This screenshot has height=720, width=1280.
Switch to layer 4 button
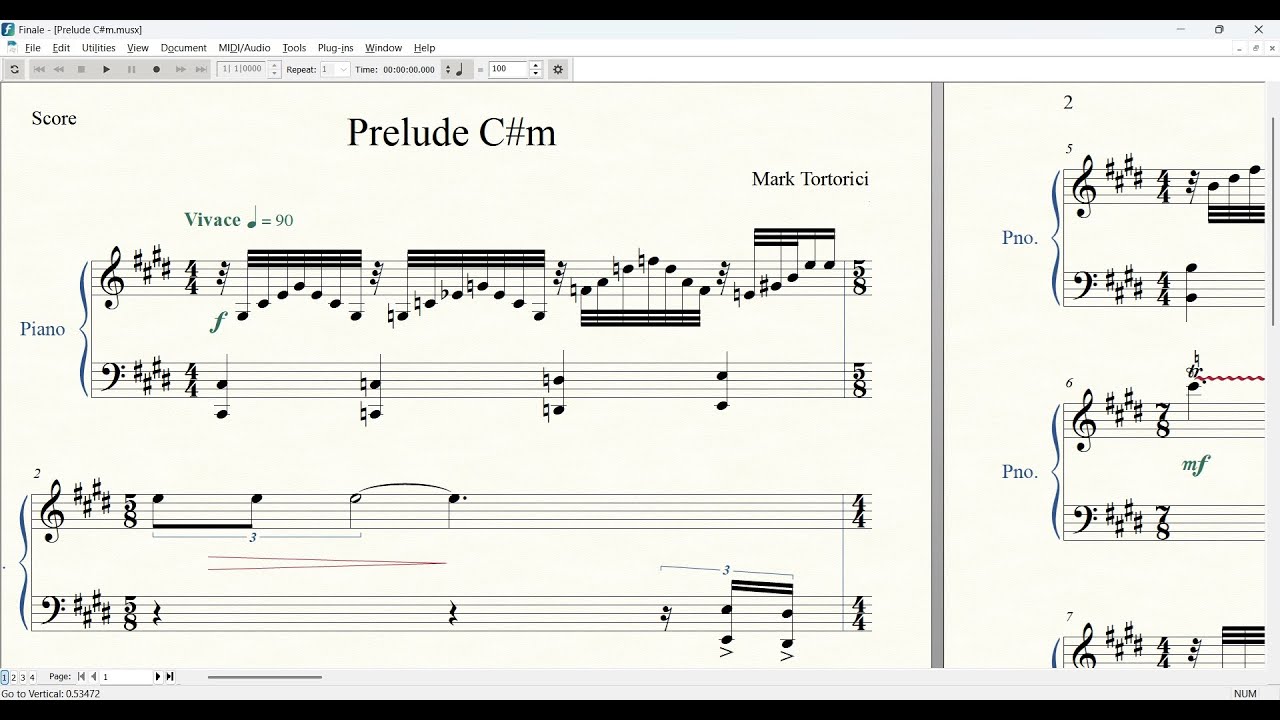pos(32,677)
